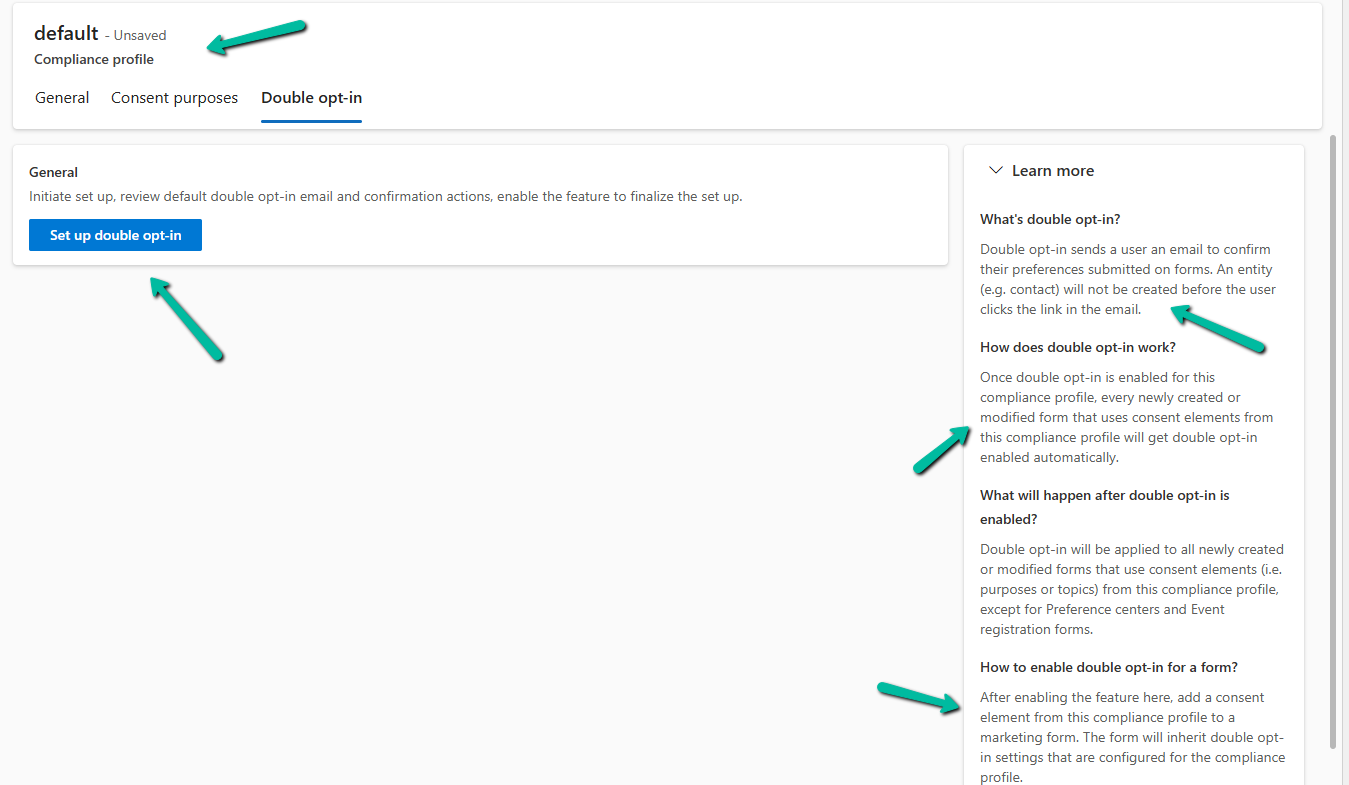Click the Learn more title text
Screen dimensions: 1349x785
click(x=1052, y=170)
